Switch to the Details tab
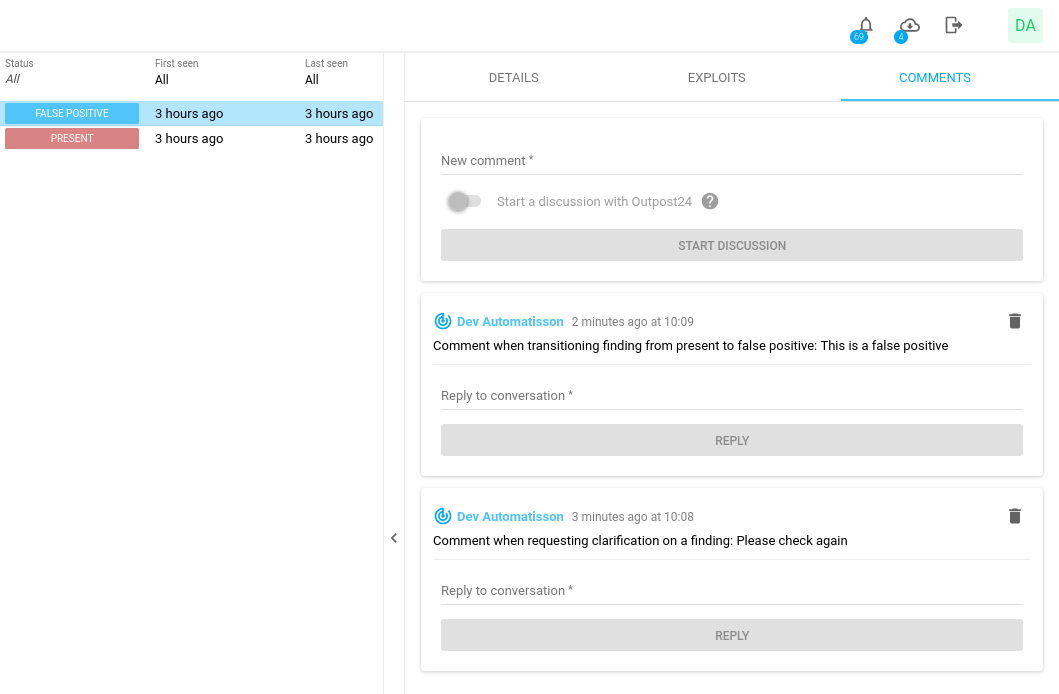 pos(513,77)
